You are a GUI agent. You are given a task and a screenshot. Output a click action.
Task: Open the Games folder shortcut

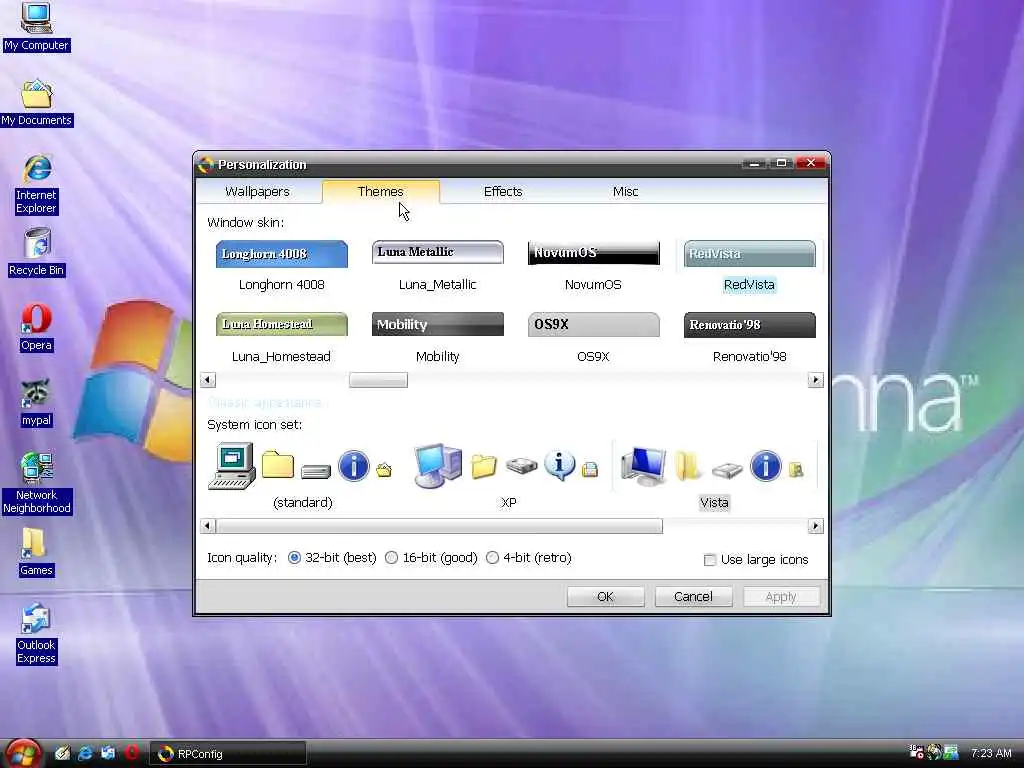[36, 552]
